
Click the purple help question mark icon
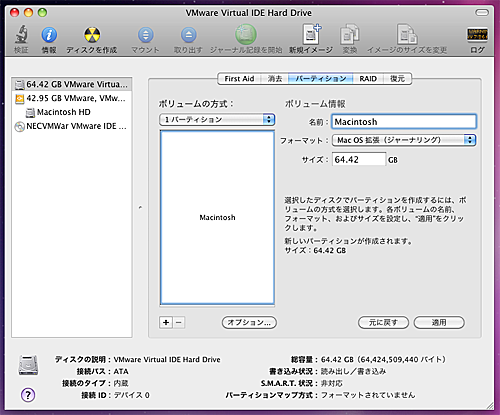28,395
